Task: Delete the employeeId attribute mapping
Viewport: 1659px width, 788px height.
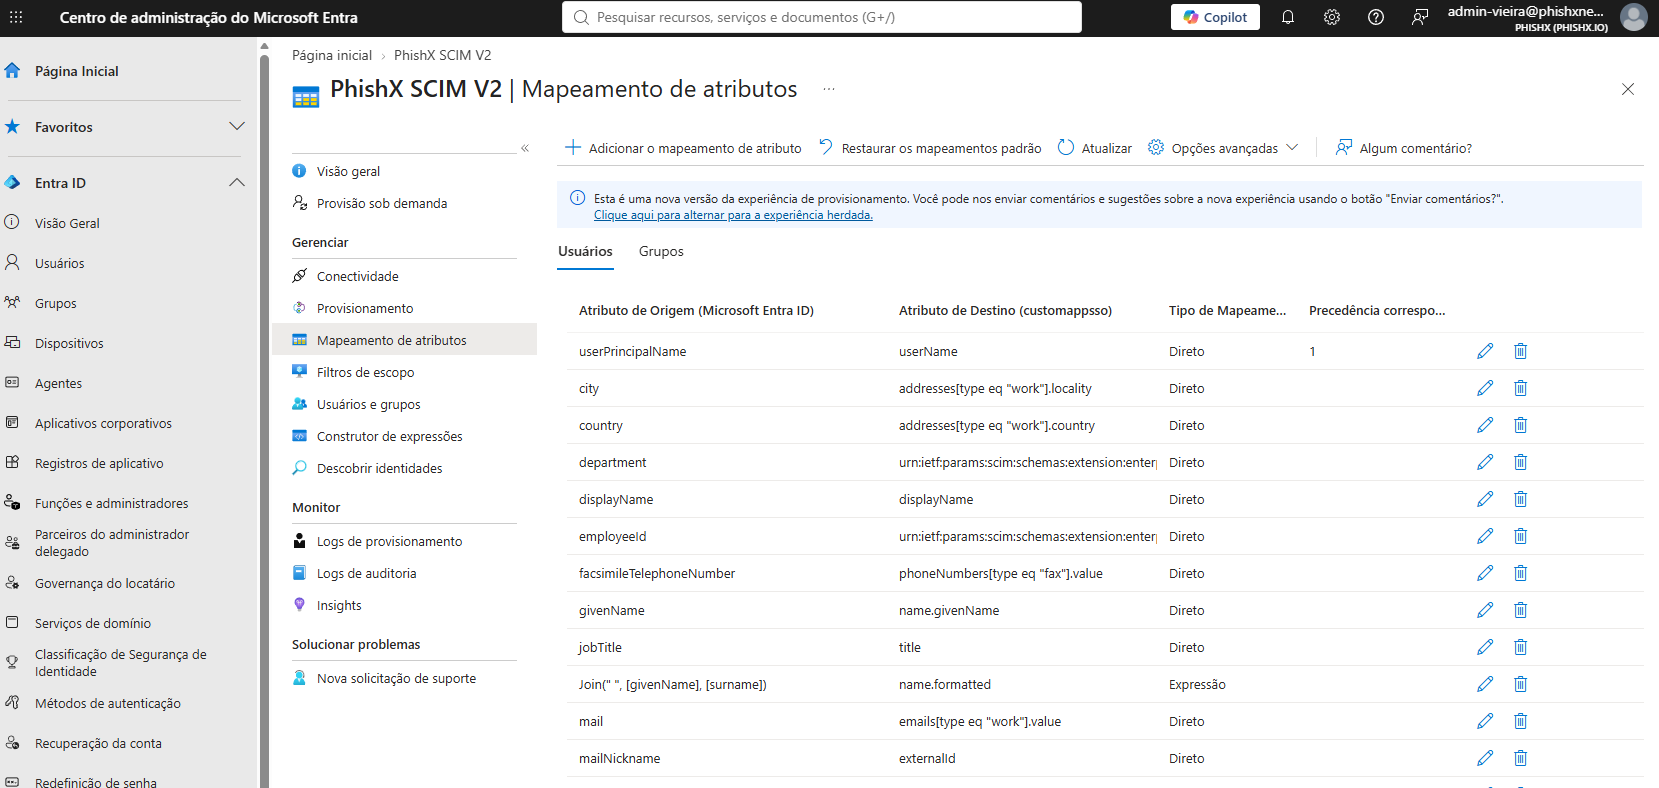Action: [1520, 536]
